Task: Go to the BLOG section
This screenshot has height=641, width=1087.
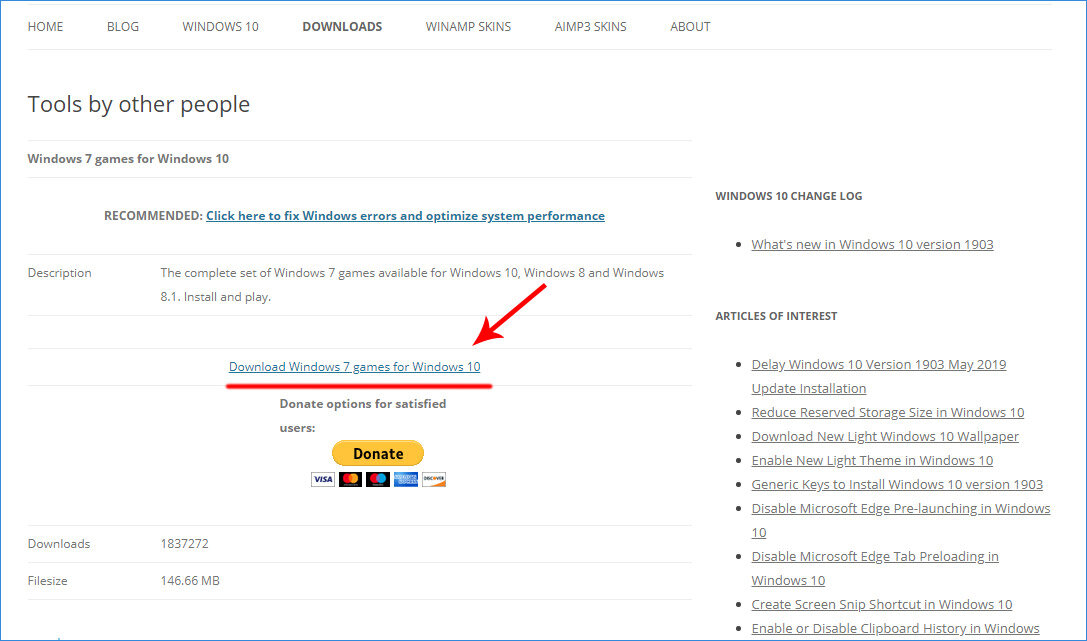Action: click(123, 26)
